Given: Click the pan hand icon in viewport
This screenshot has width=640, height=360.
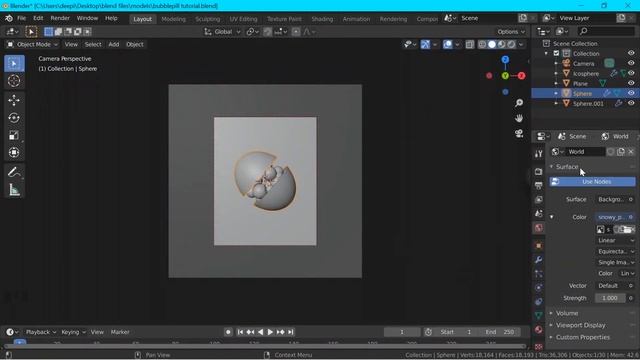Looking at the screenshot, I should coord(519,118).
